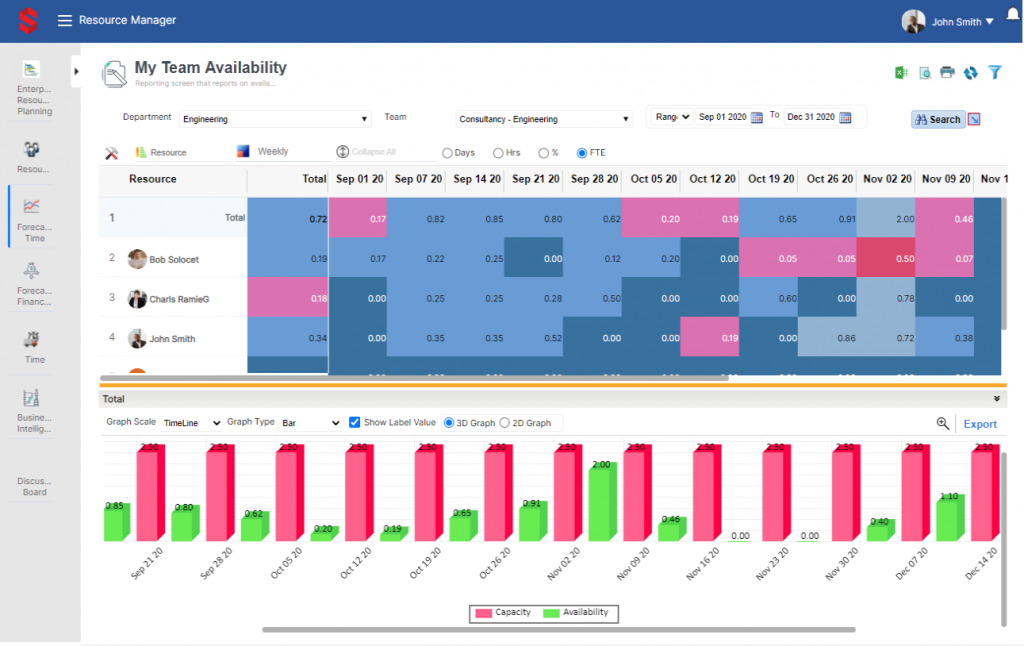Print the availability report
Viewport: 1024px width, 646px height.
point(948,72)
